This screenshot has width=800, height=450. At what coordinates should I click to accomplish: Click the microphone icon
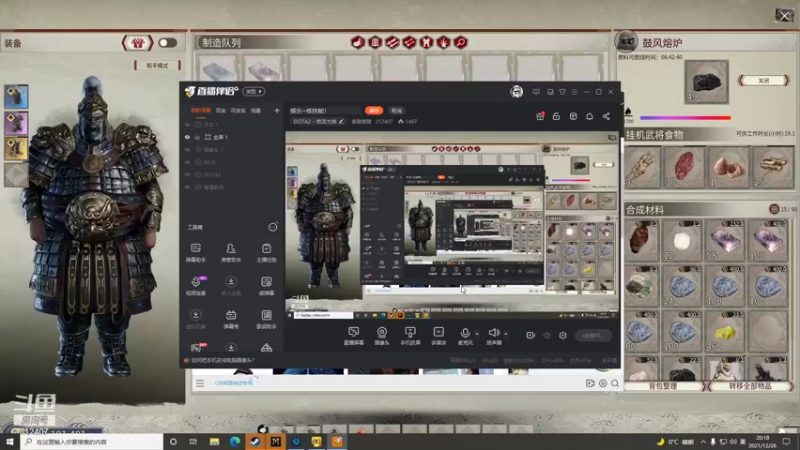tap(465, 335)
